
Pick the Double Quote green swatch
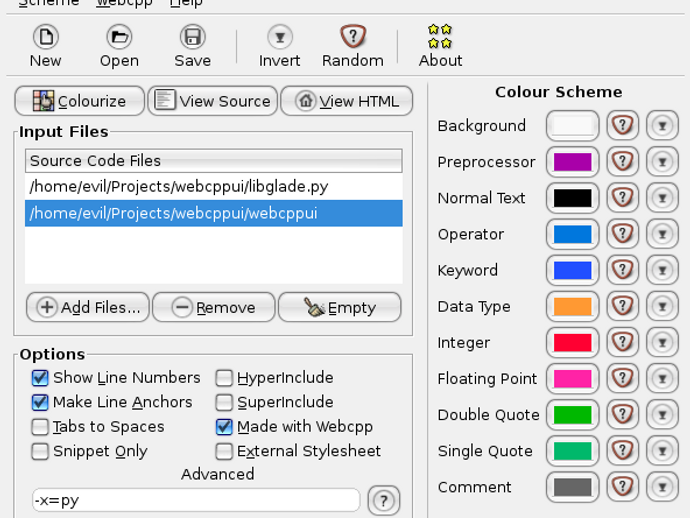[572, 414]
